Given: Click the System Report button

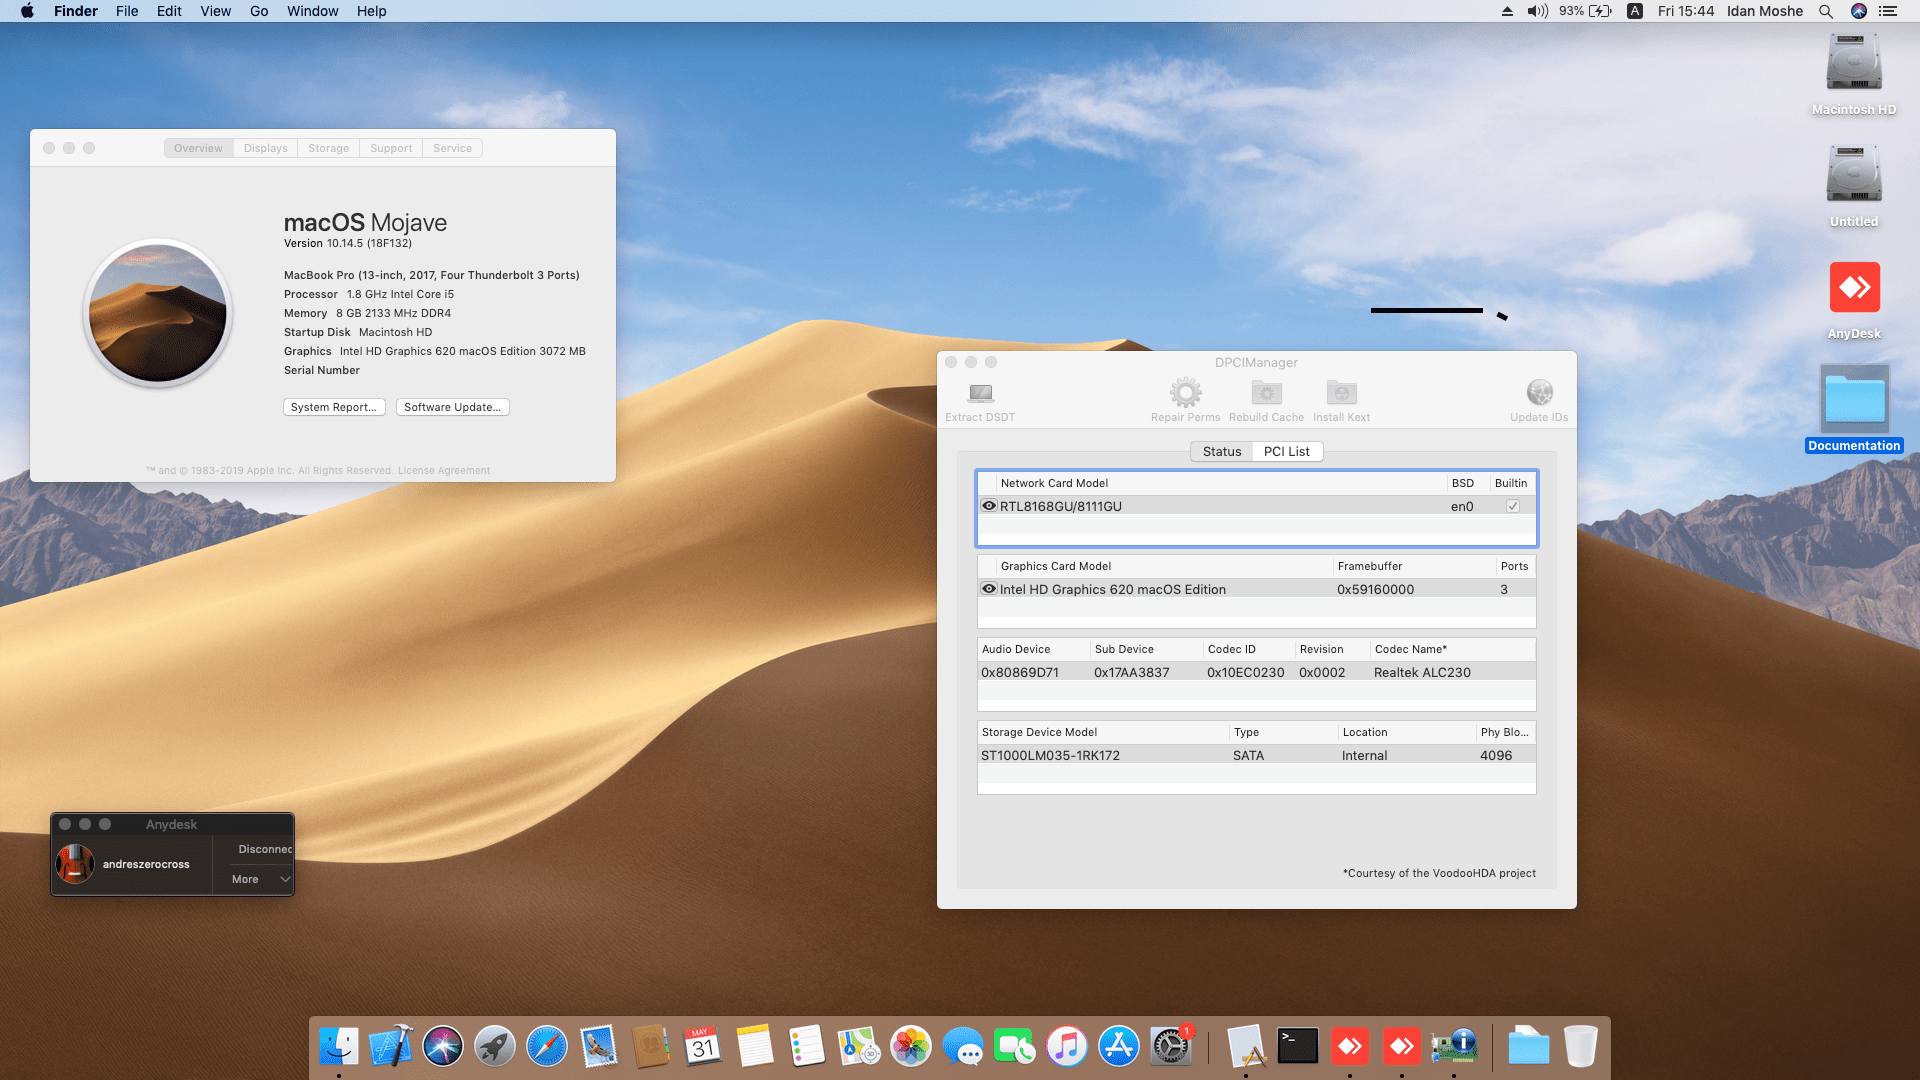Looking at the screenshot, I should pos(334,407).
